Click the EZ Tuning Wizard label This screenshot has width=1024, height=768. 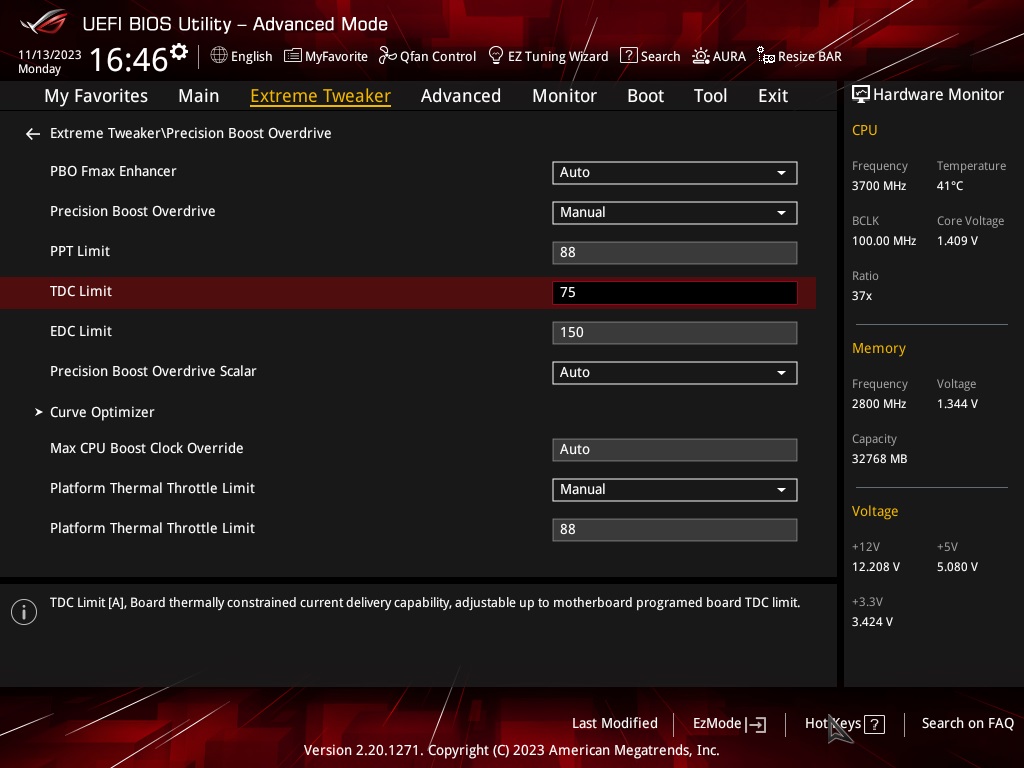point(558,56)
